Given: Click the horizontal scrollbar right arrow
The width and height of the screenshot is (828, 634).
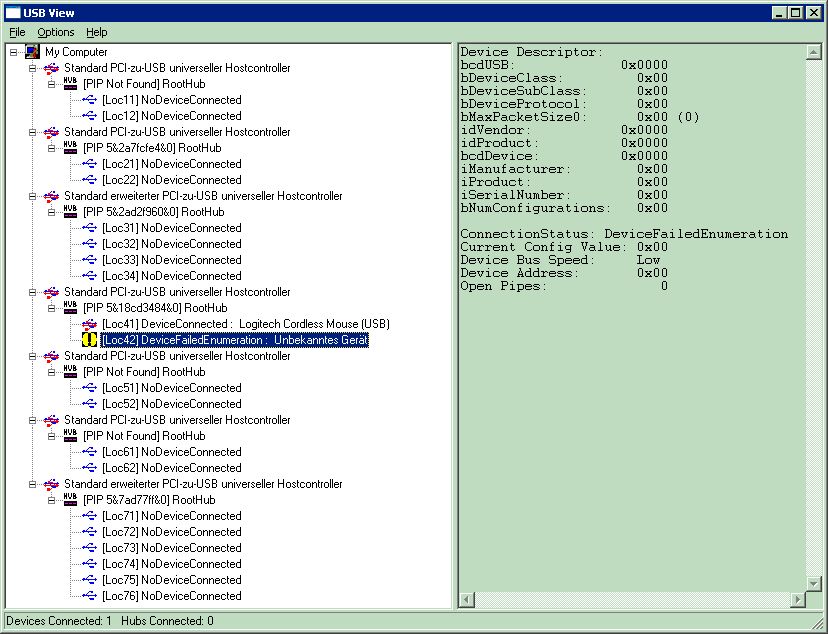Looking at the screenshot, I should [x=797, y=600].
